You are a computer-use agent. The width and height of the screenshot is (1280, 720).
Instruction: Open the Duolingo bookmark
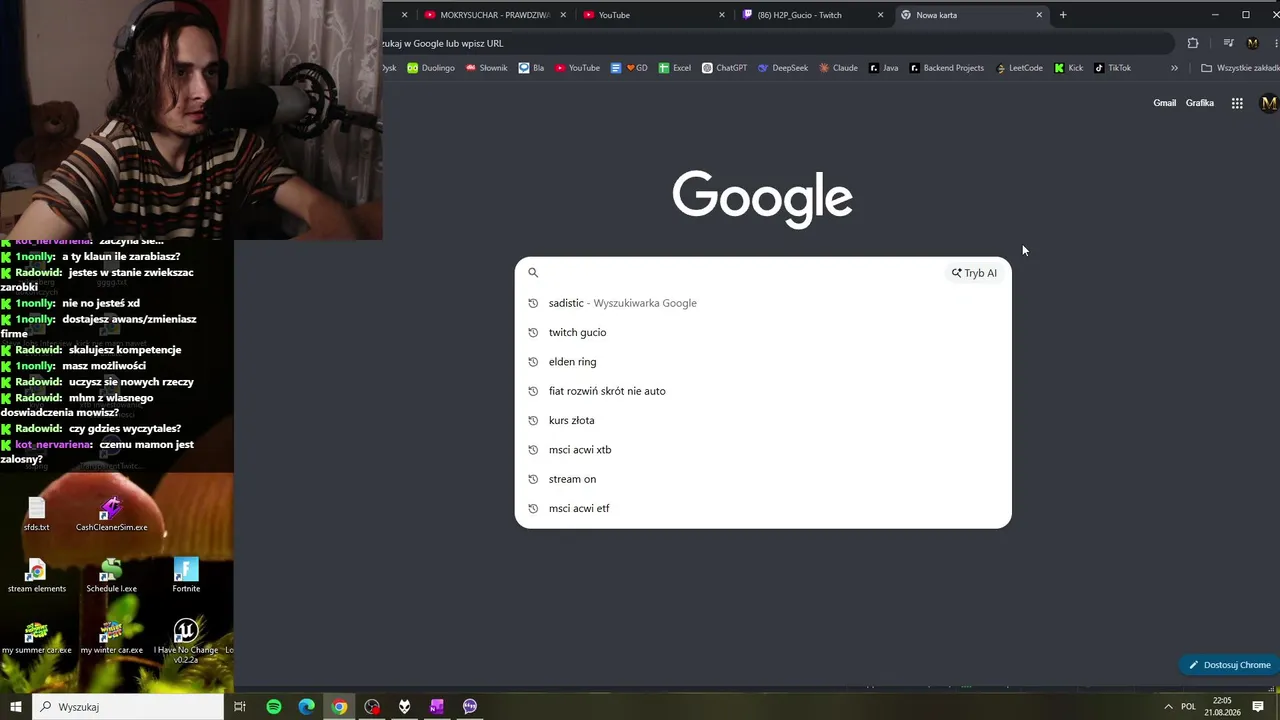coord(431,68)
